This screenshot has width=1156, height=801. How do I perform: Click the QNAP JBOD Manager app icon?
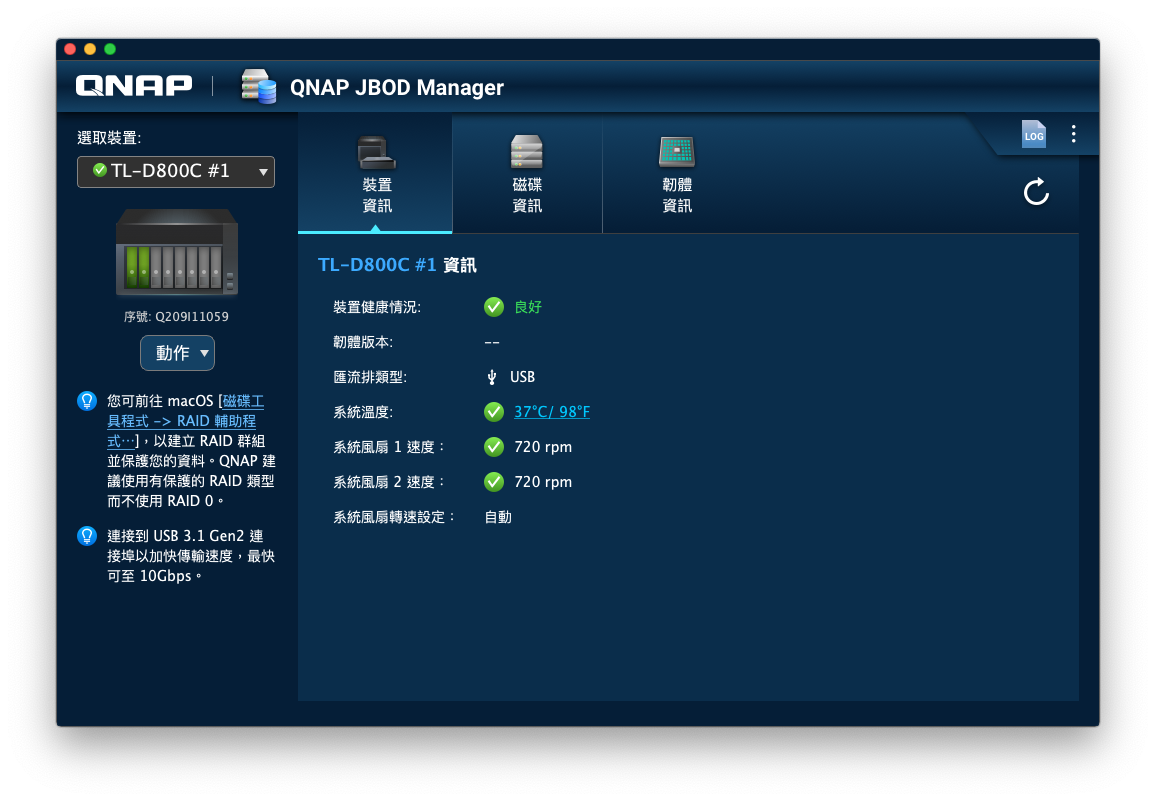click(257, 87)
